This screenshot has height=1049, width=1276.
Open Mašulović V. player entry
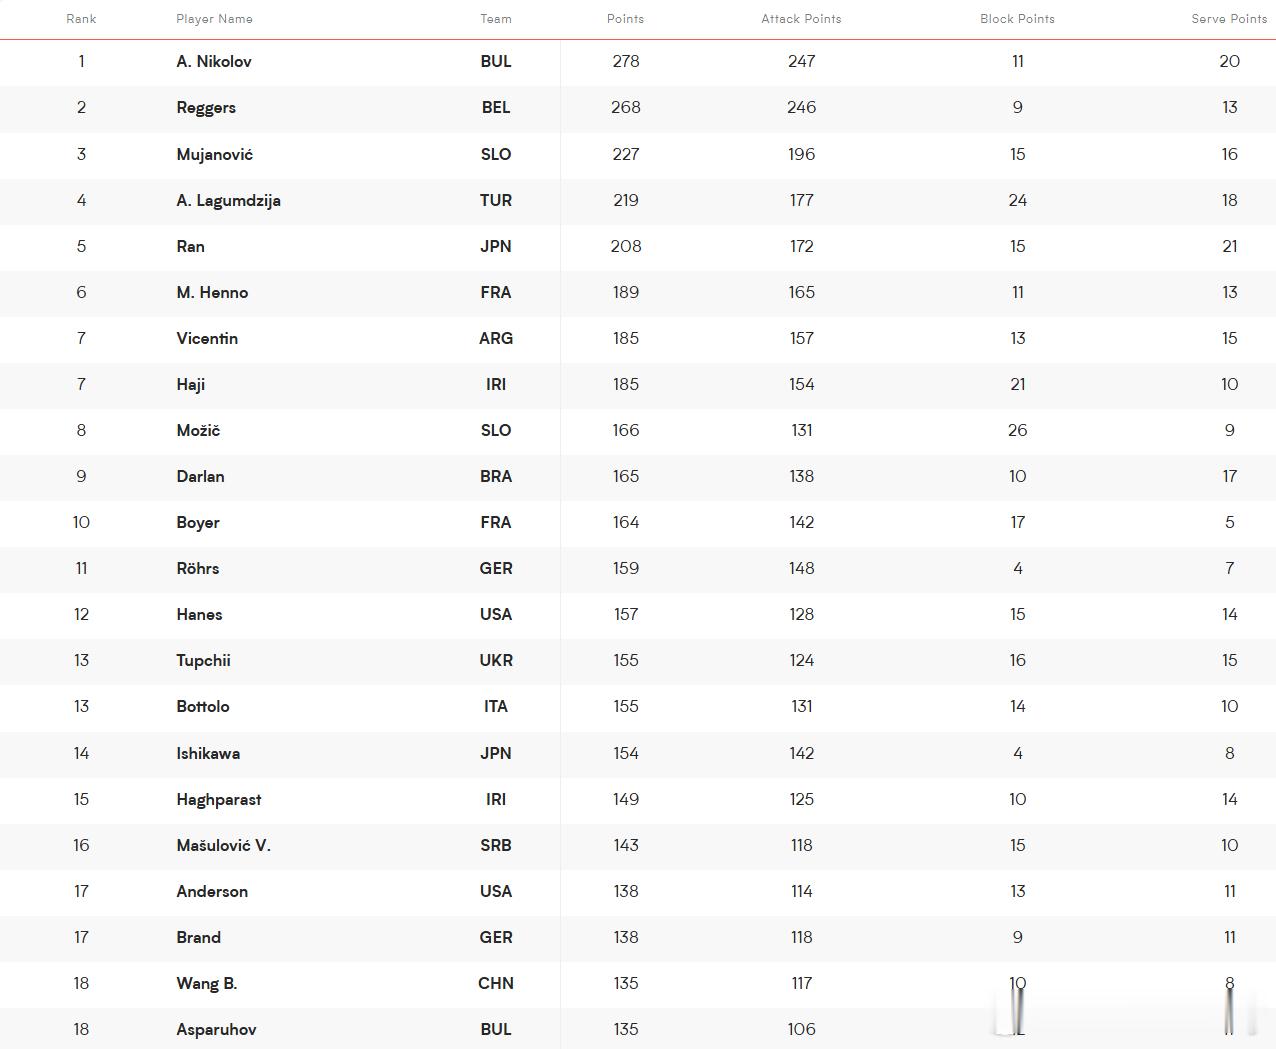click(x=224, y=845)
